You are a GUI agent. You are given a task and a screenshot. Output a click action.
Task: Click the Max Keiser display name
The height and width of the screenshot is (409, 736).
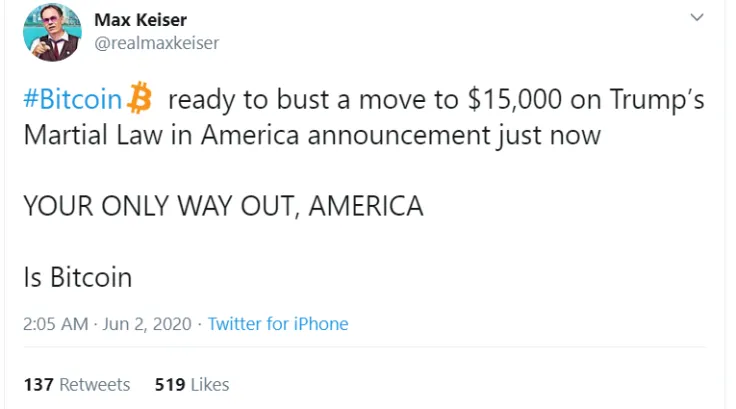tap(140, 20)
